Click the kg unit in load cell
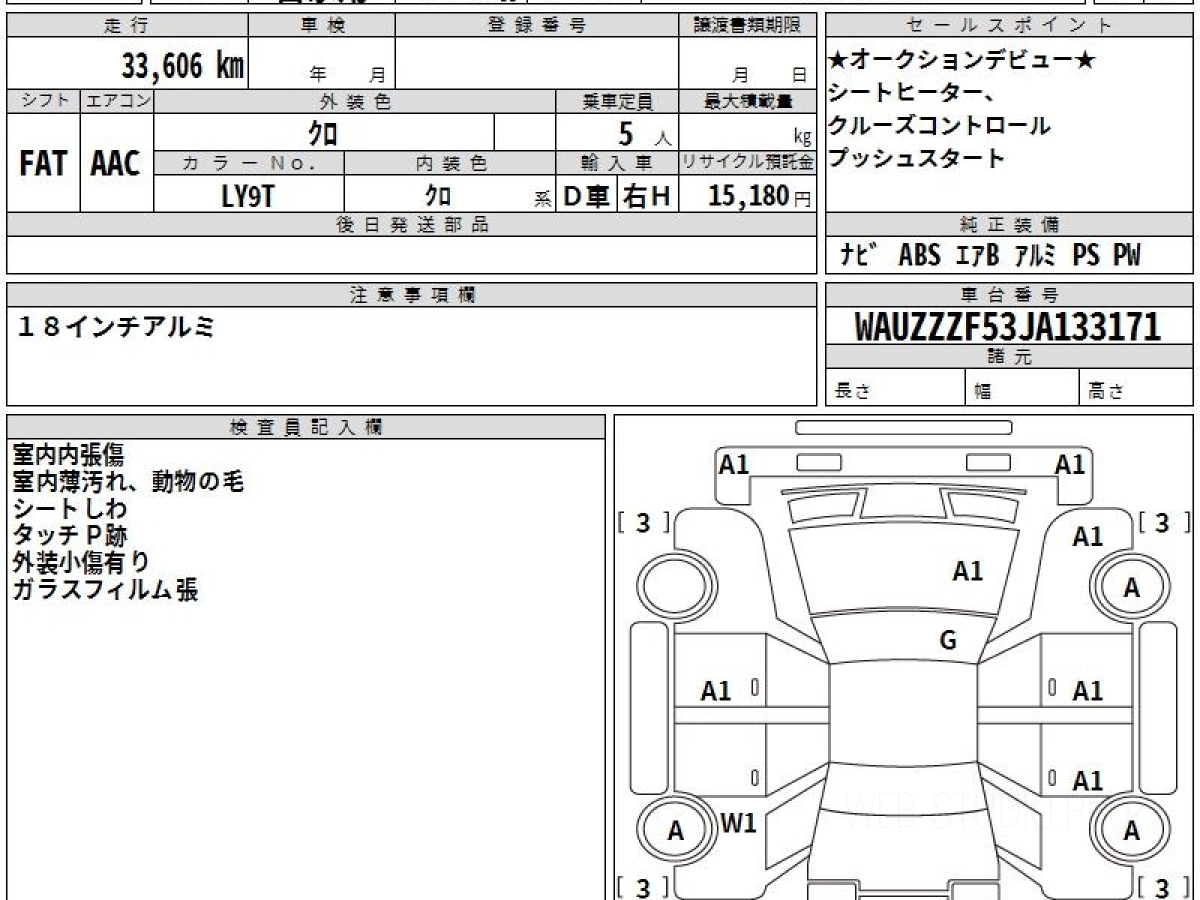 (802, 139)
